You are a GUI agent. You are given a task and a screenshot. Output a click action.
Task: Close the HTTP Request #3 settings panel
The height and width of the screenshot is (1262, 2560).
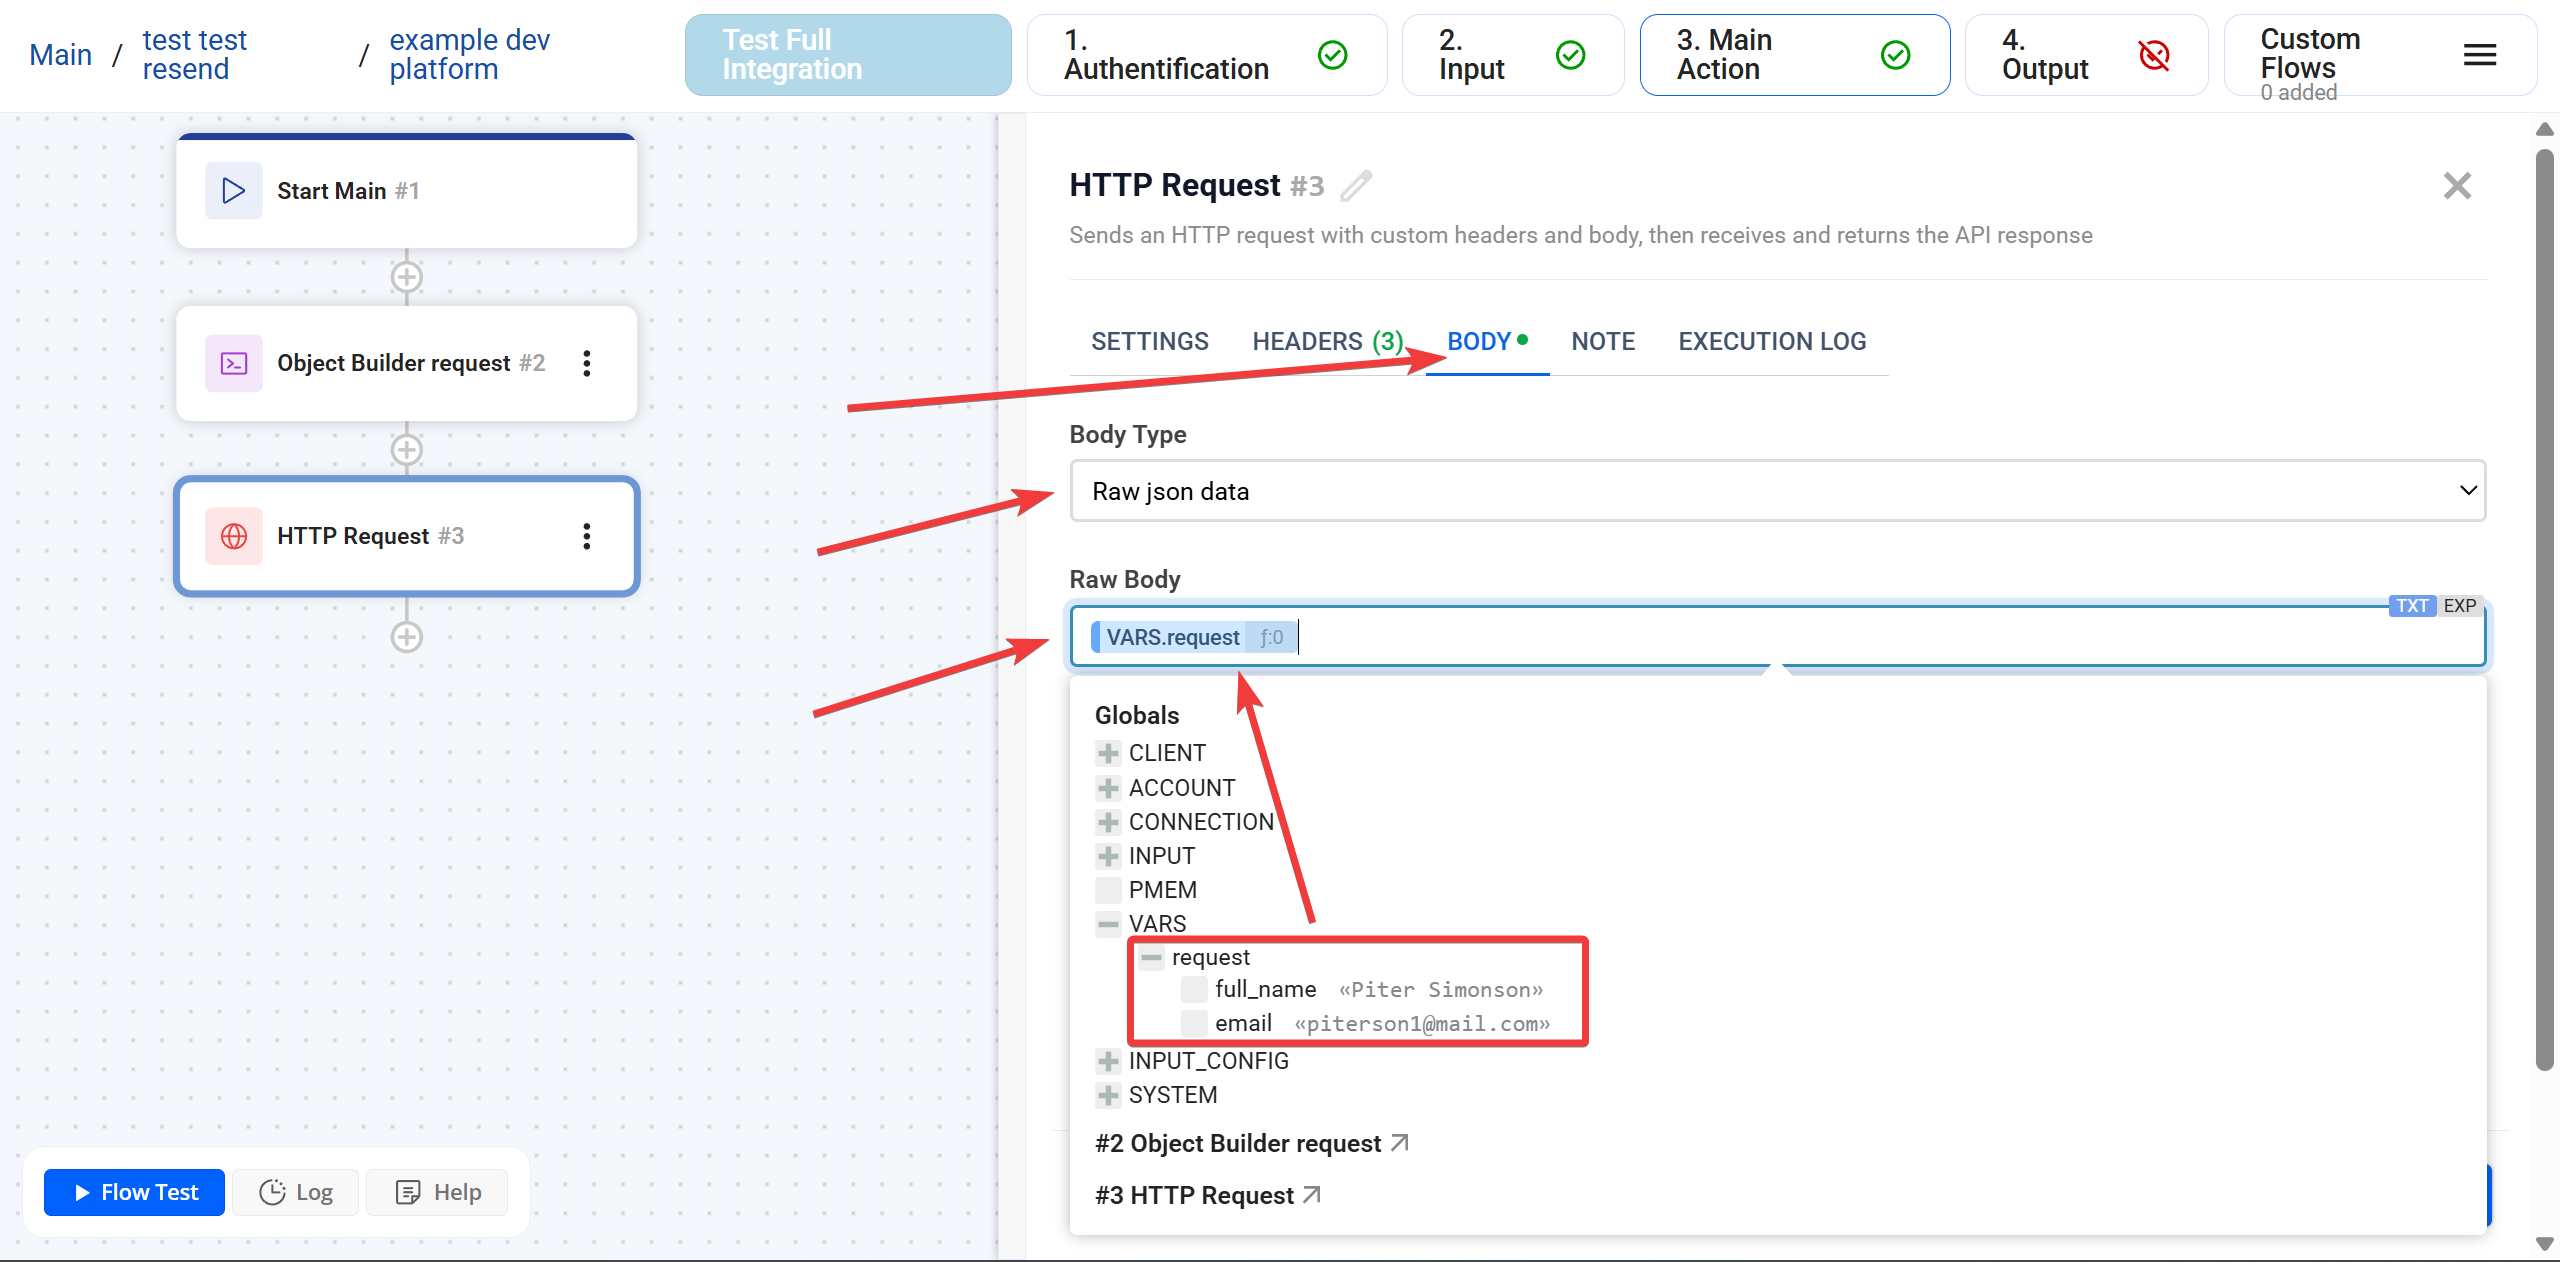(2457, 186)
